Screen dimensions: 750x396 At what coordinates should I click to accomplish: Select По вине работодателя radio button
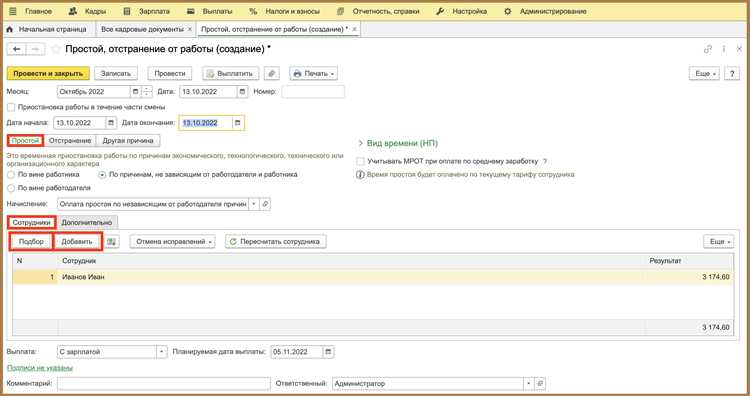tap(11, 188)
